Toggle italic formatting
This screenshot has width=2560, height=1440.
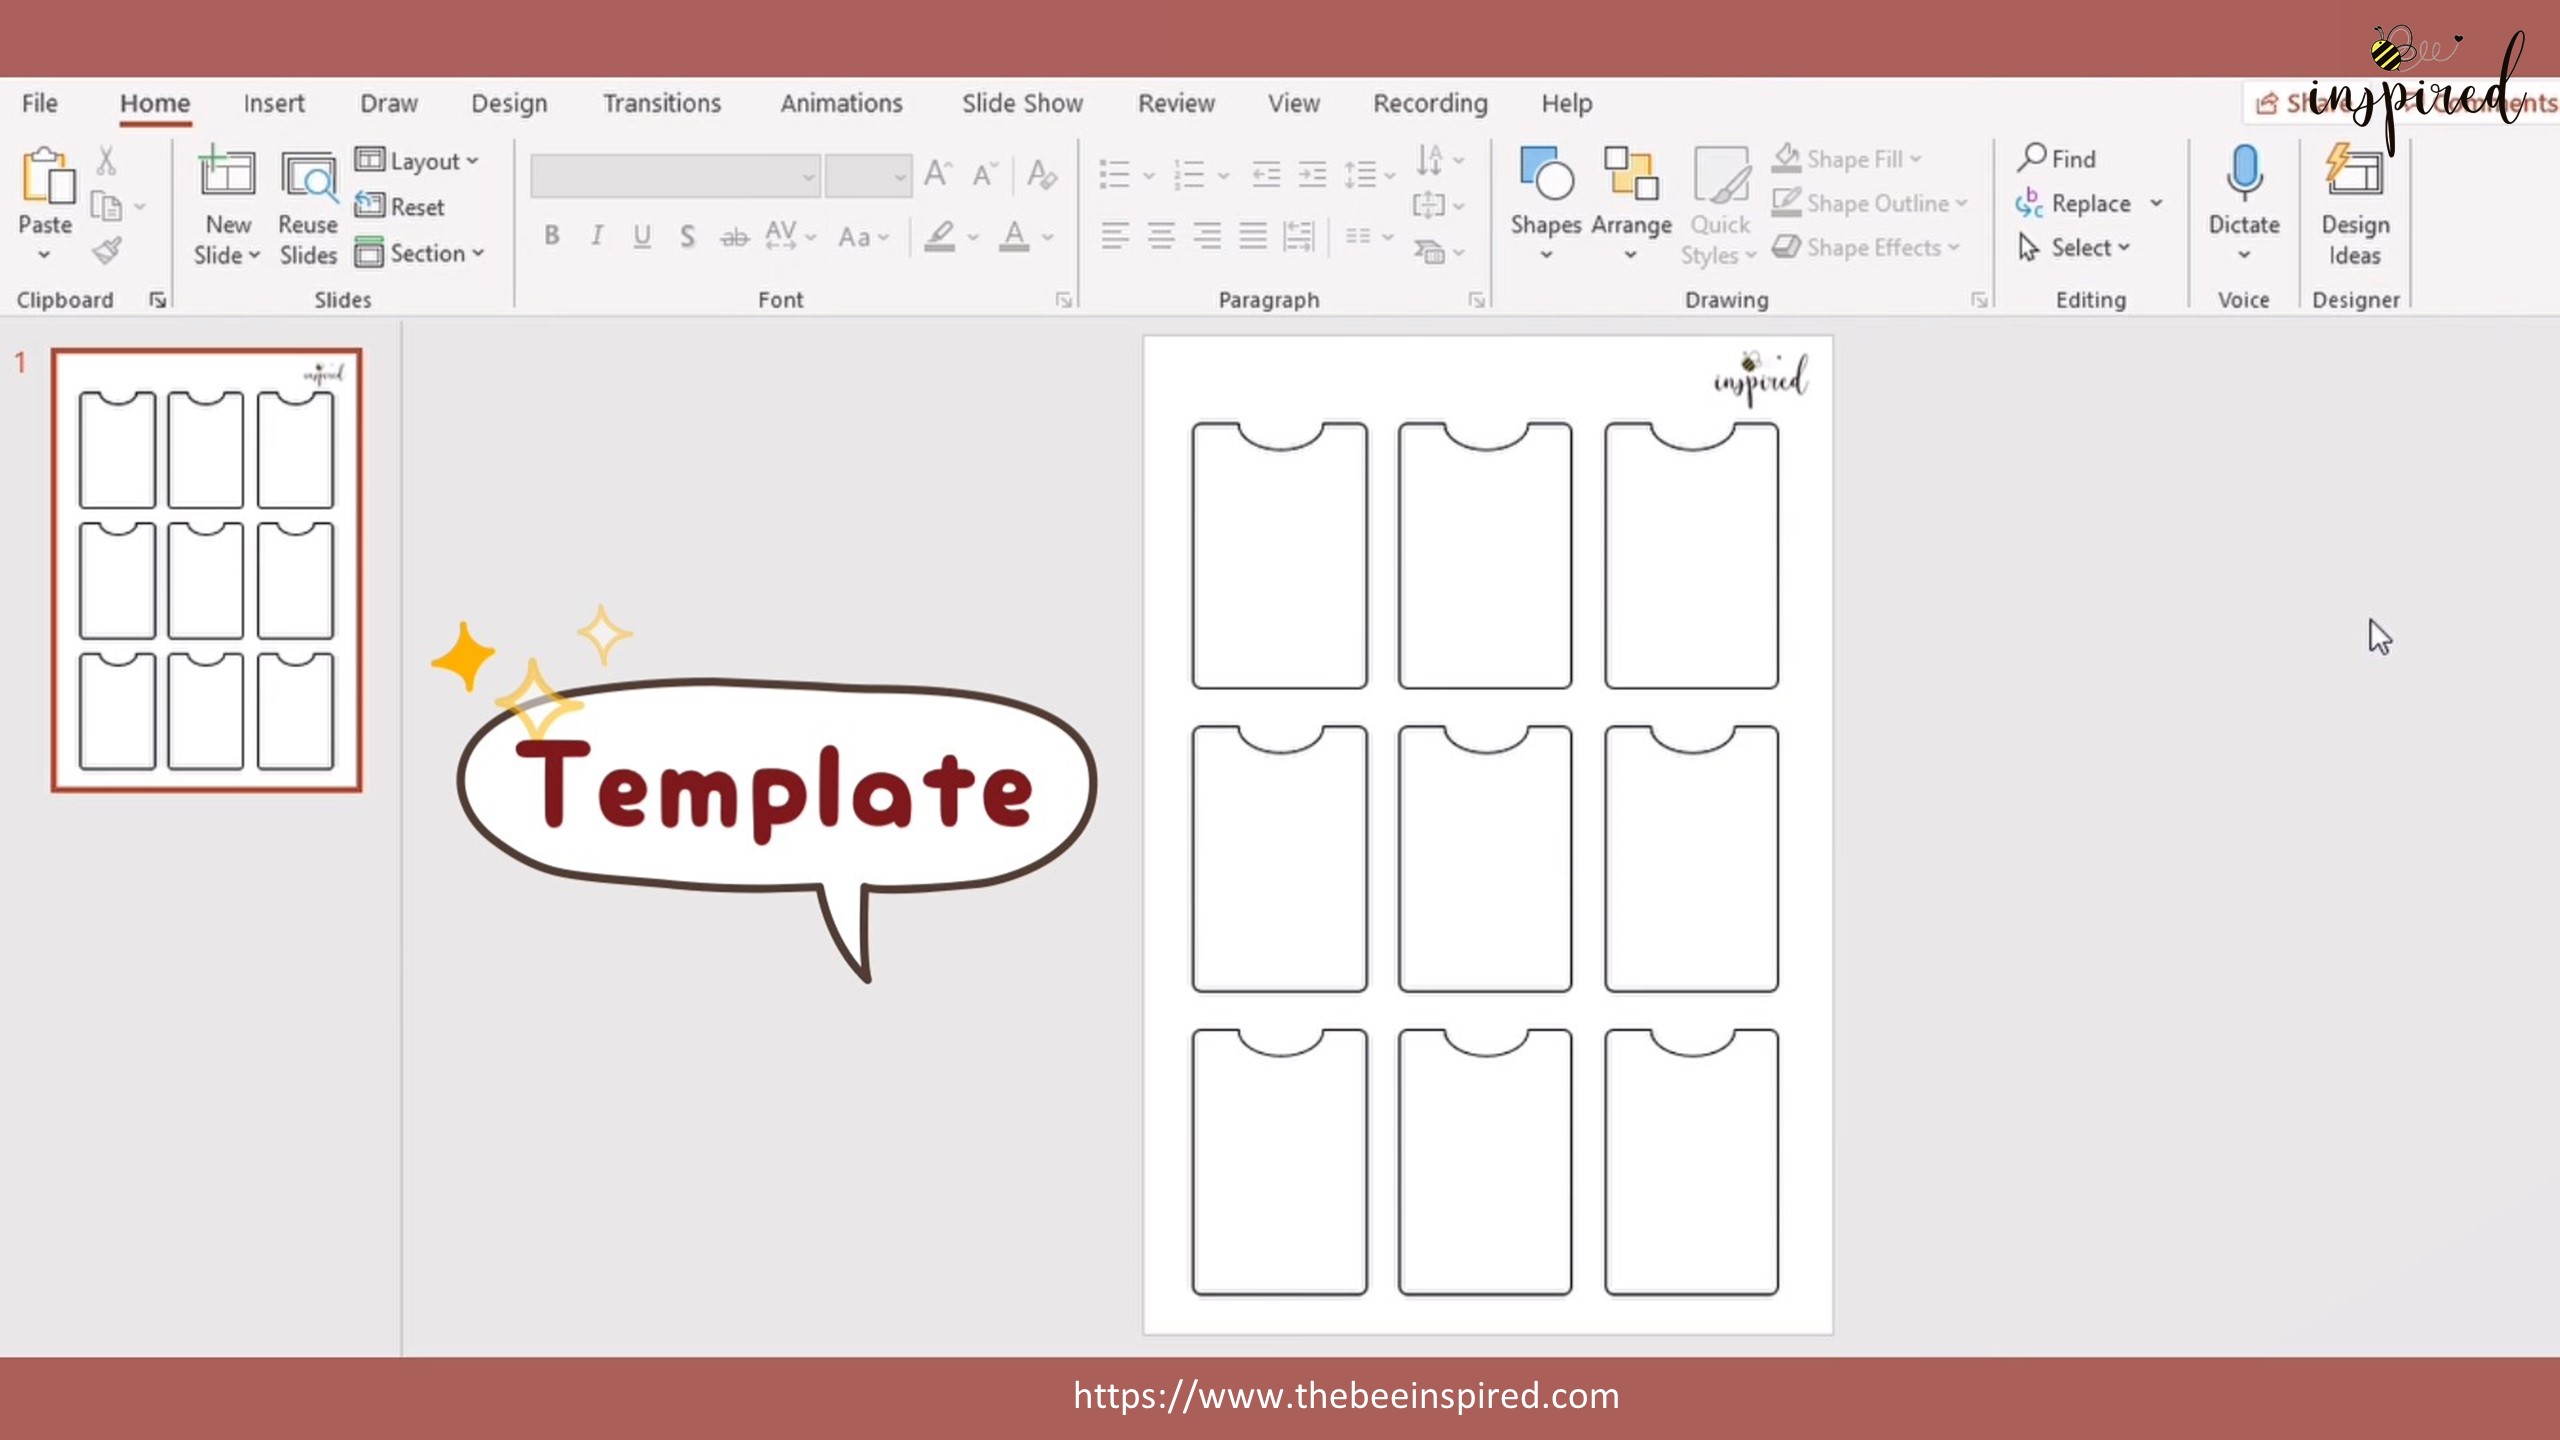(x=597, y=236)
